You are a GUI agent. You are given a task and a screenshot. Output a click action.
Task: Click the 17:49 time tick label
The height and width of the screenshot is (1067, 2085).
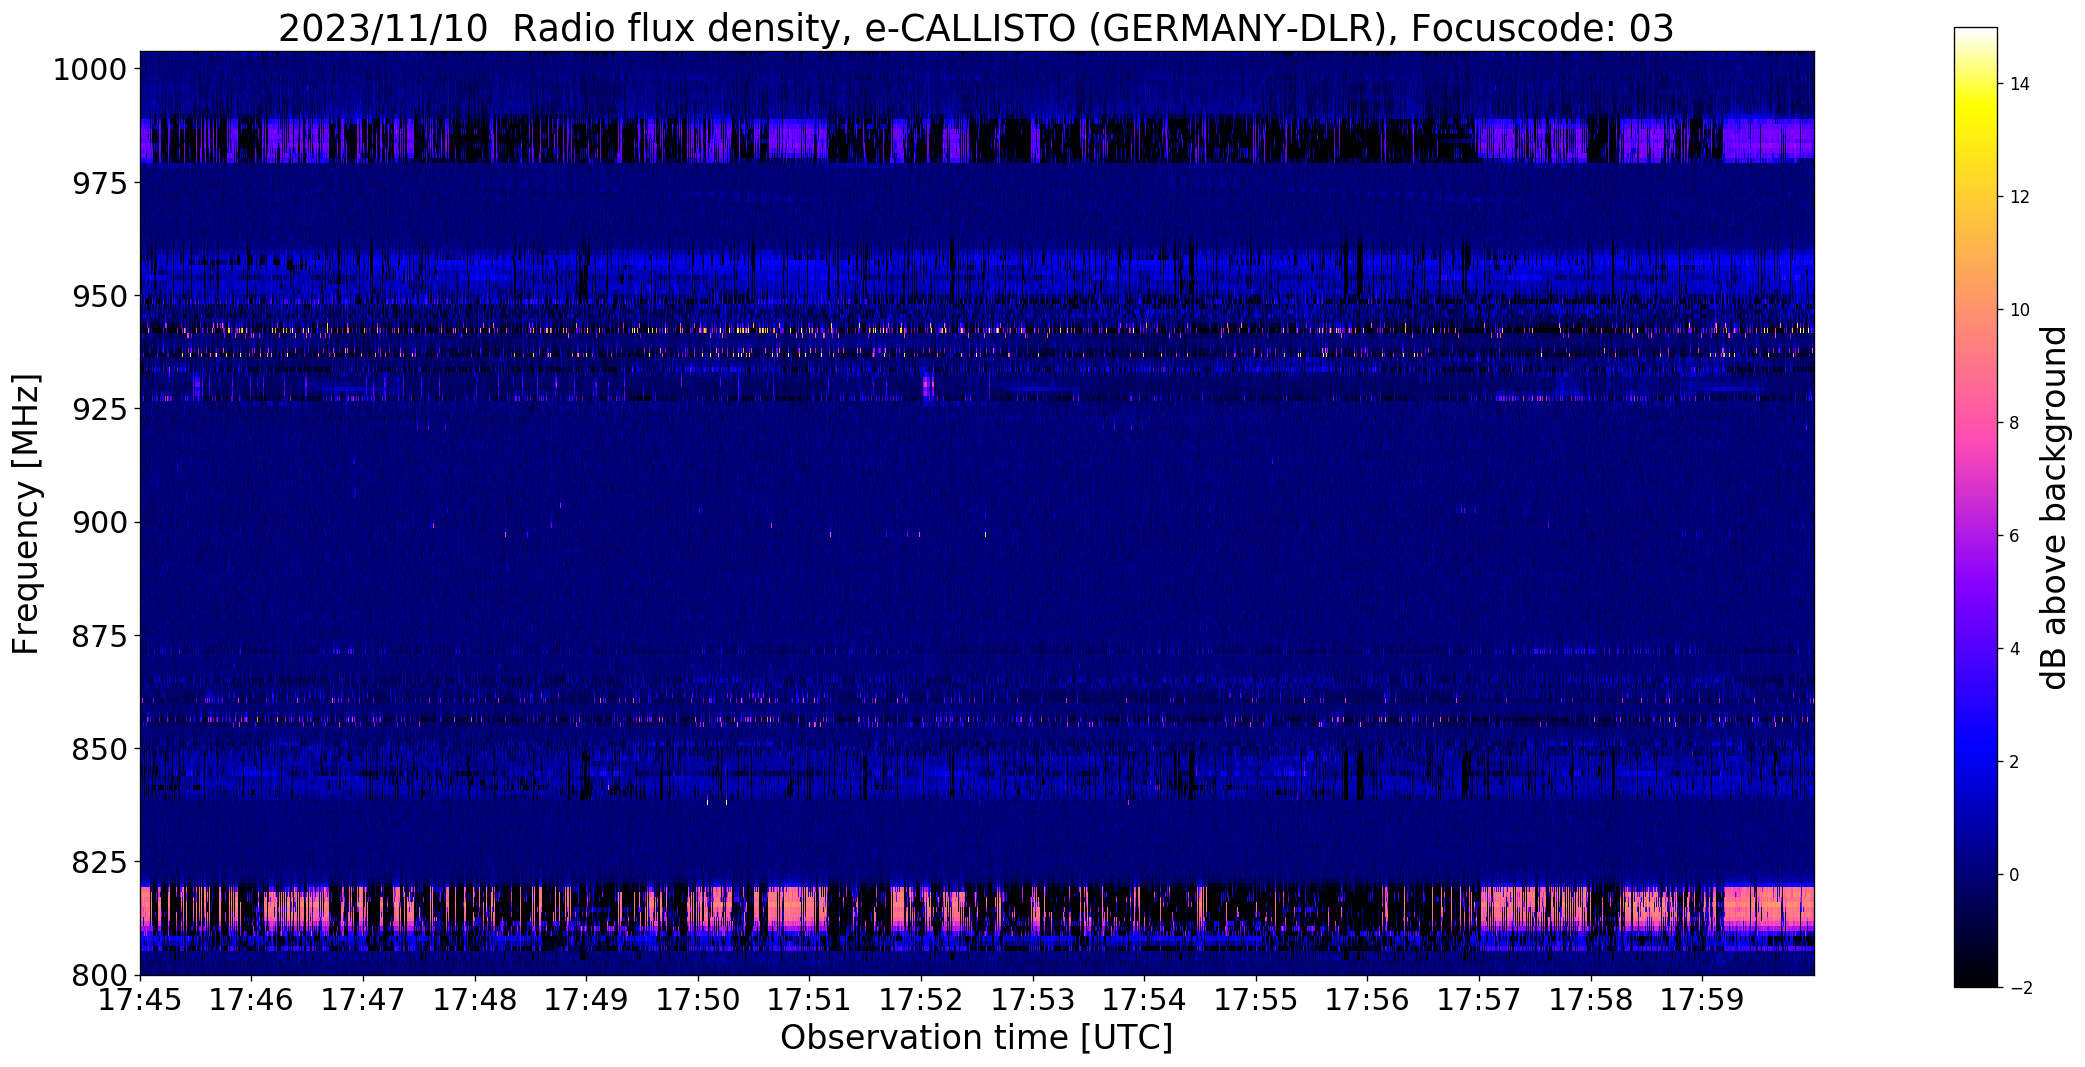click(x=587, y=1000)
